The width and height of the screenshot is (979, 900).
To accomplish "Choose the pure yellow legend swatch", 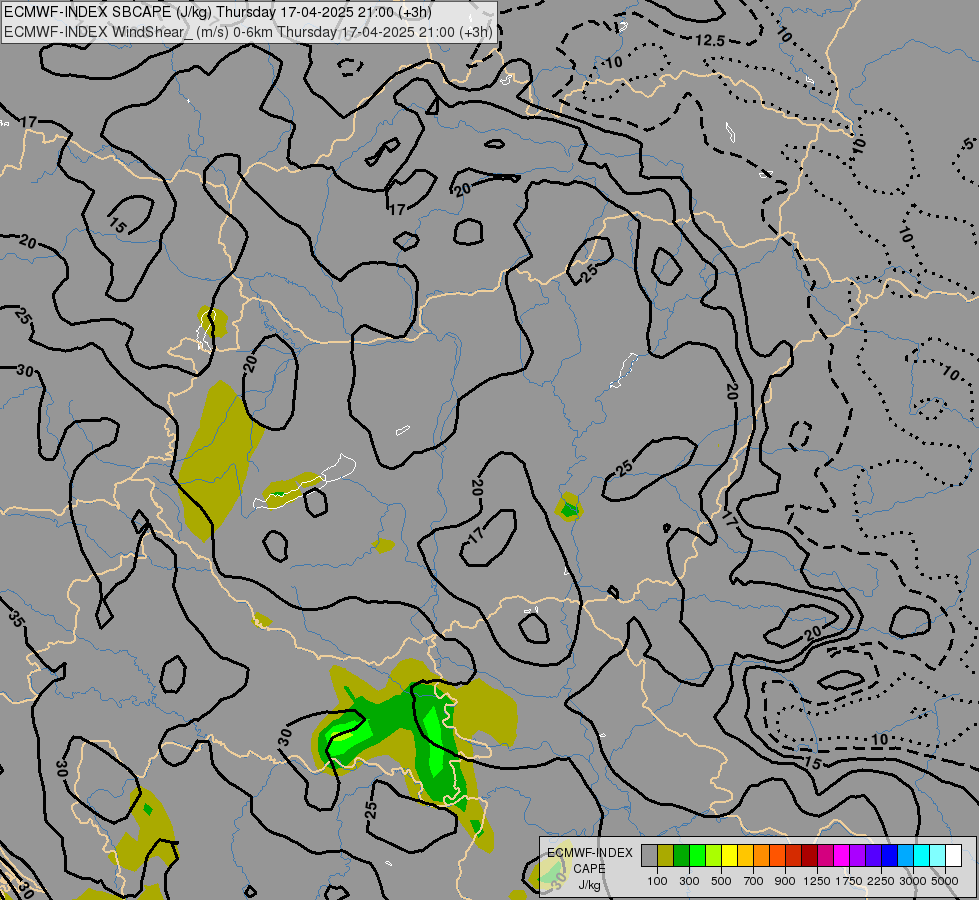I will point(729,855).
